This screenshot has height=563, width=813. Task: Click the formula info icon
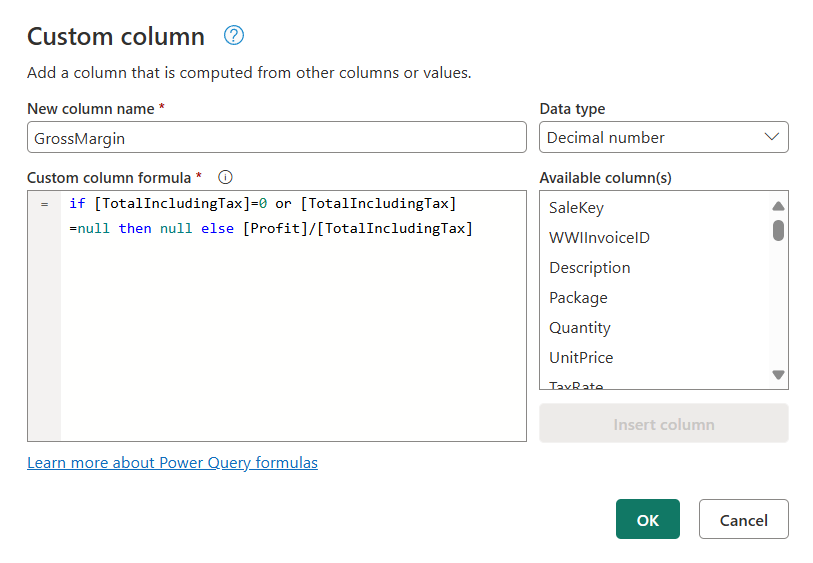point(225,177)
